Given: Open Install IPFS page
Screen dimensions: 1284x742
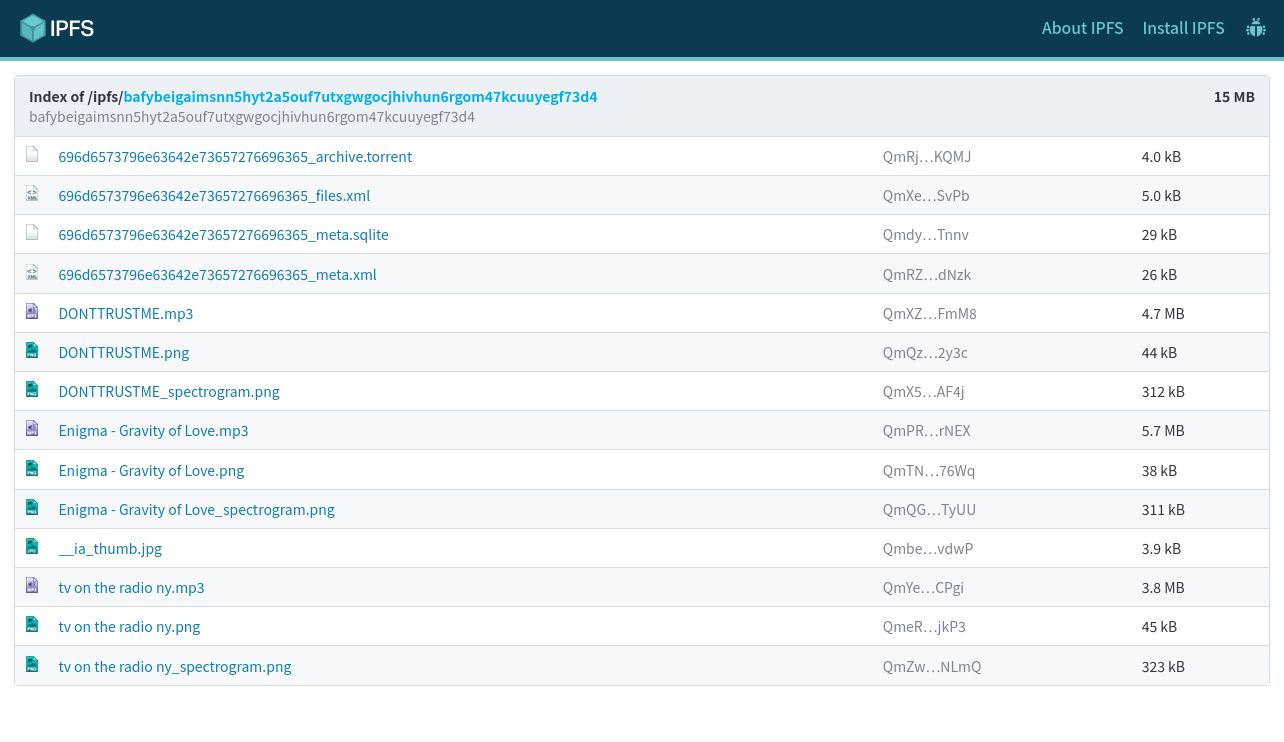Looking at the screenshot, I should (x=1183, y=28).
